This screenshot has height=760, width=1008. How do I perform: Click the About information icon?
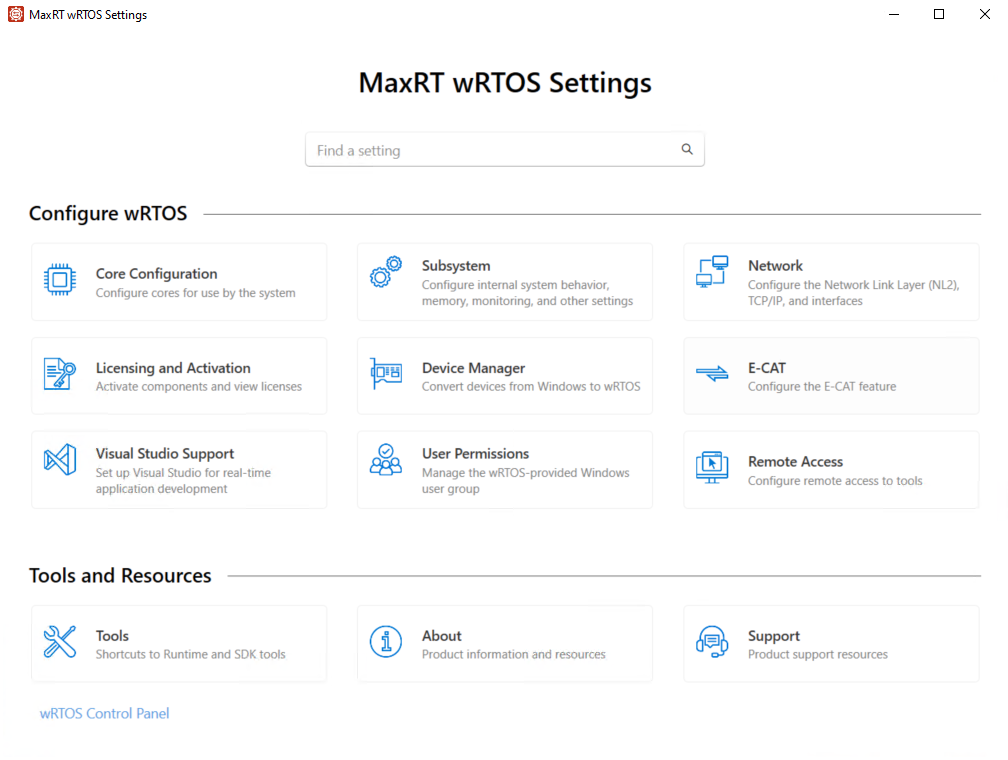pyautogui.click(x=386, y=641)
